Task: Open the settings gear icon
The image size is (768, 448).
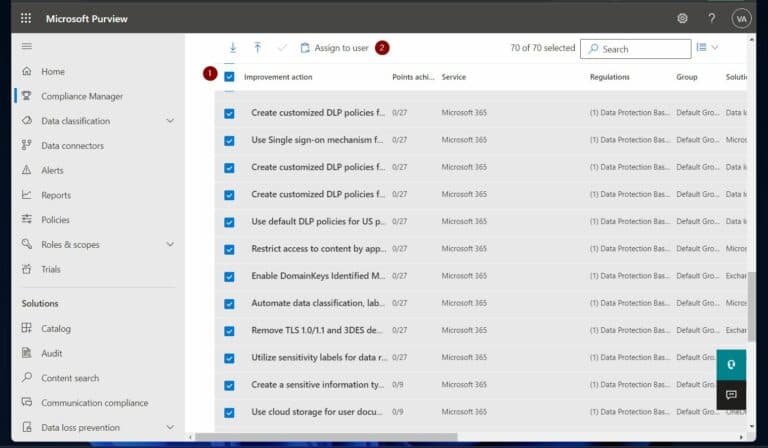Action: [x=682, y=19]
